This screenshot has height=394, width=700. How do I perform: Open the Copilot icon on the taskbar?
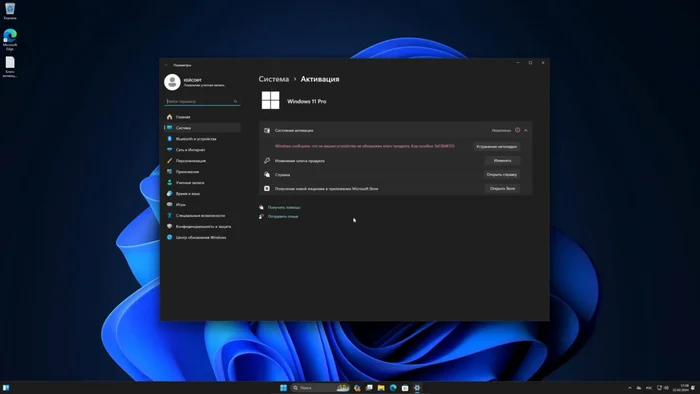click(x=357, y=388)
